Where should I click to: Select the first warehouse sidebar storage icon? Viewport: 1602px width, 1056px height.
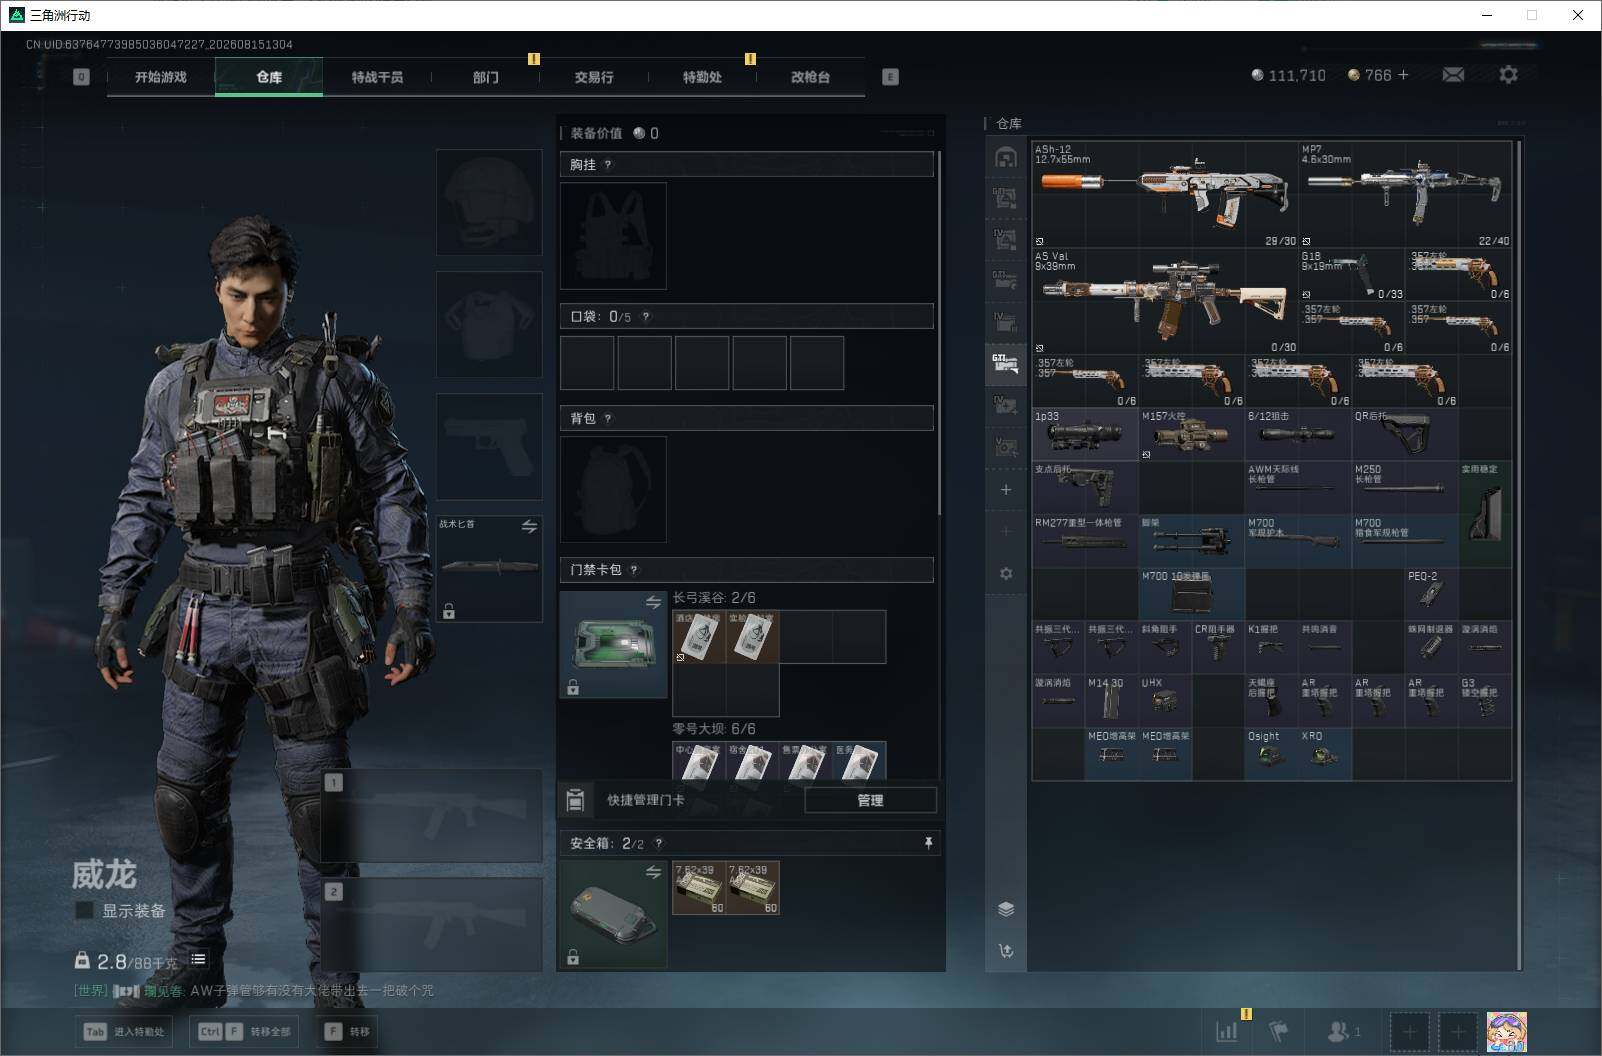pyautogui.click(x=1006, y=157)
